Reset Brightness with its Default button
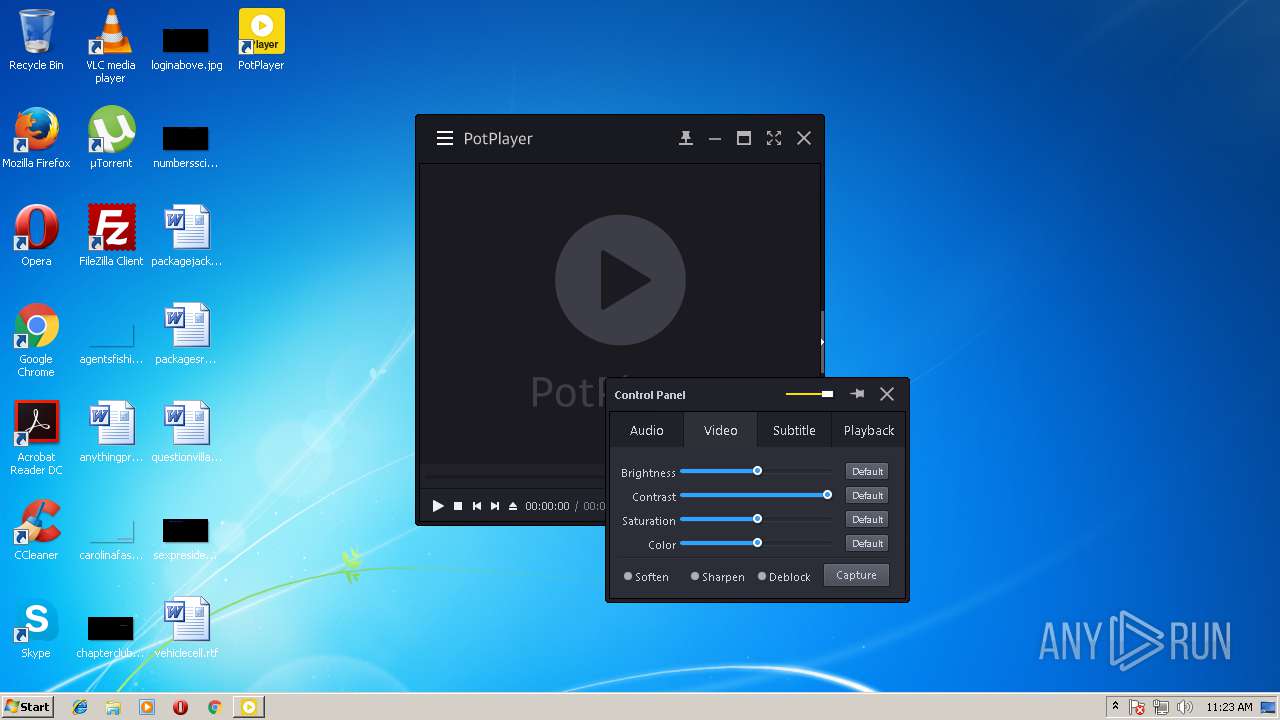This screenshot has height=720, width=1280. (x=867, y=471)
